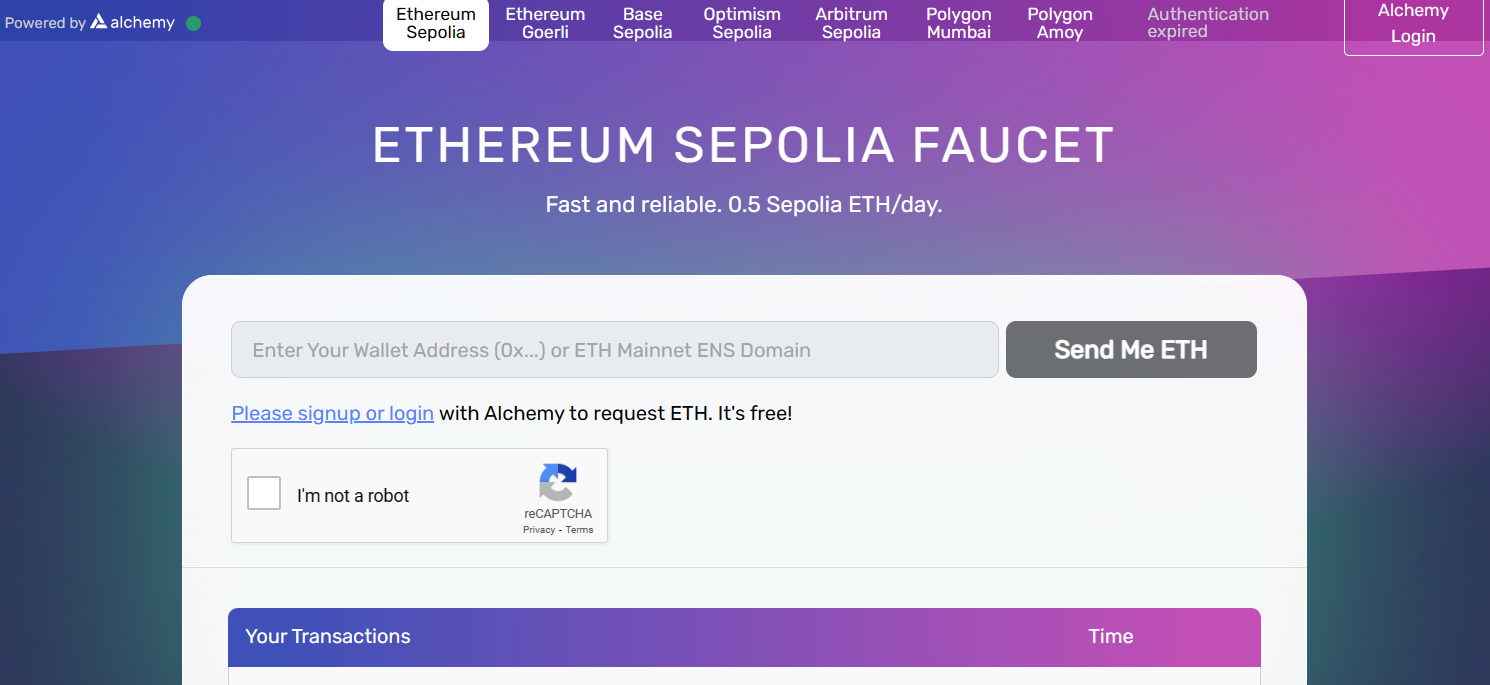Check the I'm not a robot box
This screenshot has height=685, width=1490.
point(264,494)
